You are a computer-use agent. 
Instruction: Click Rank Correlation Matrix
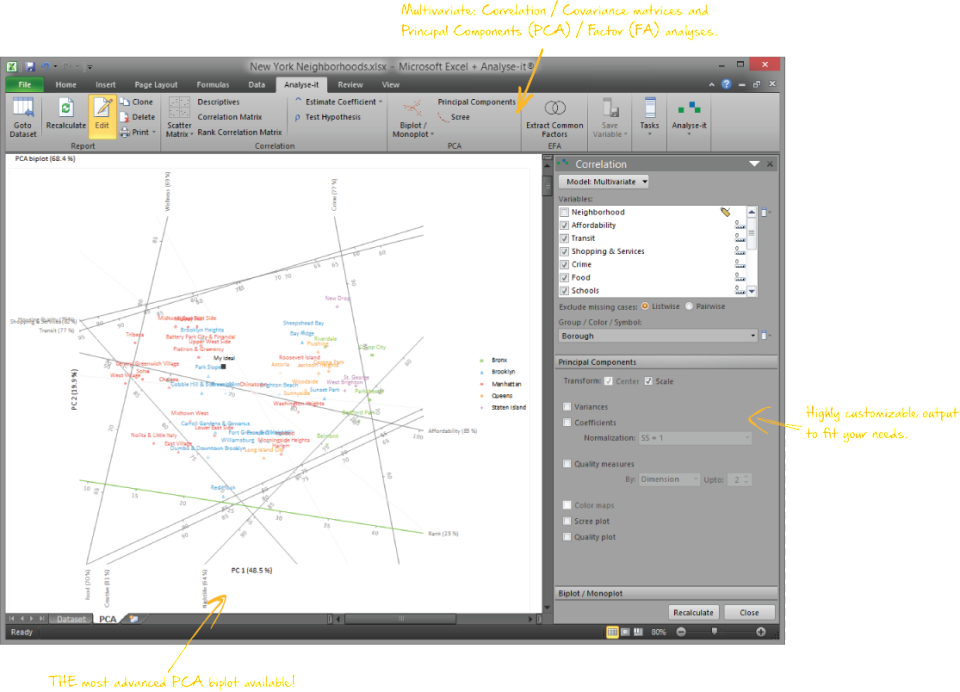point(239,132)
